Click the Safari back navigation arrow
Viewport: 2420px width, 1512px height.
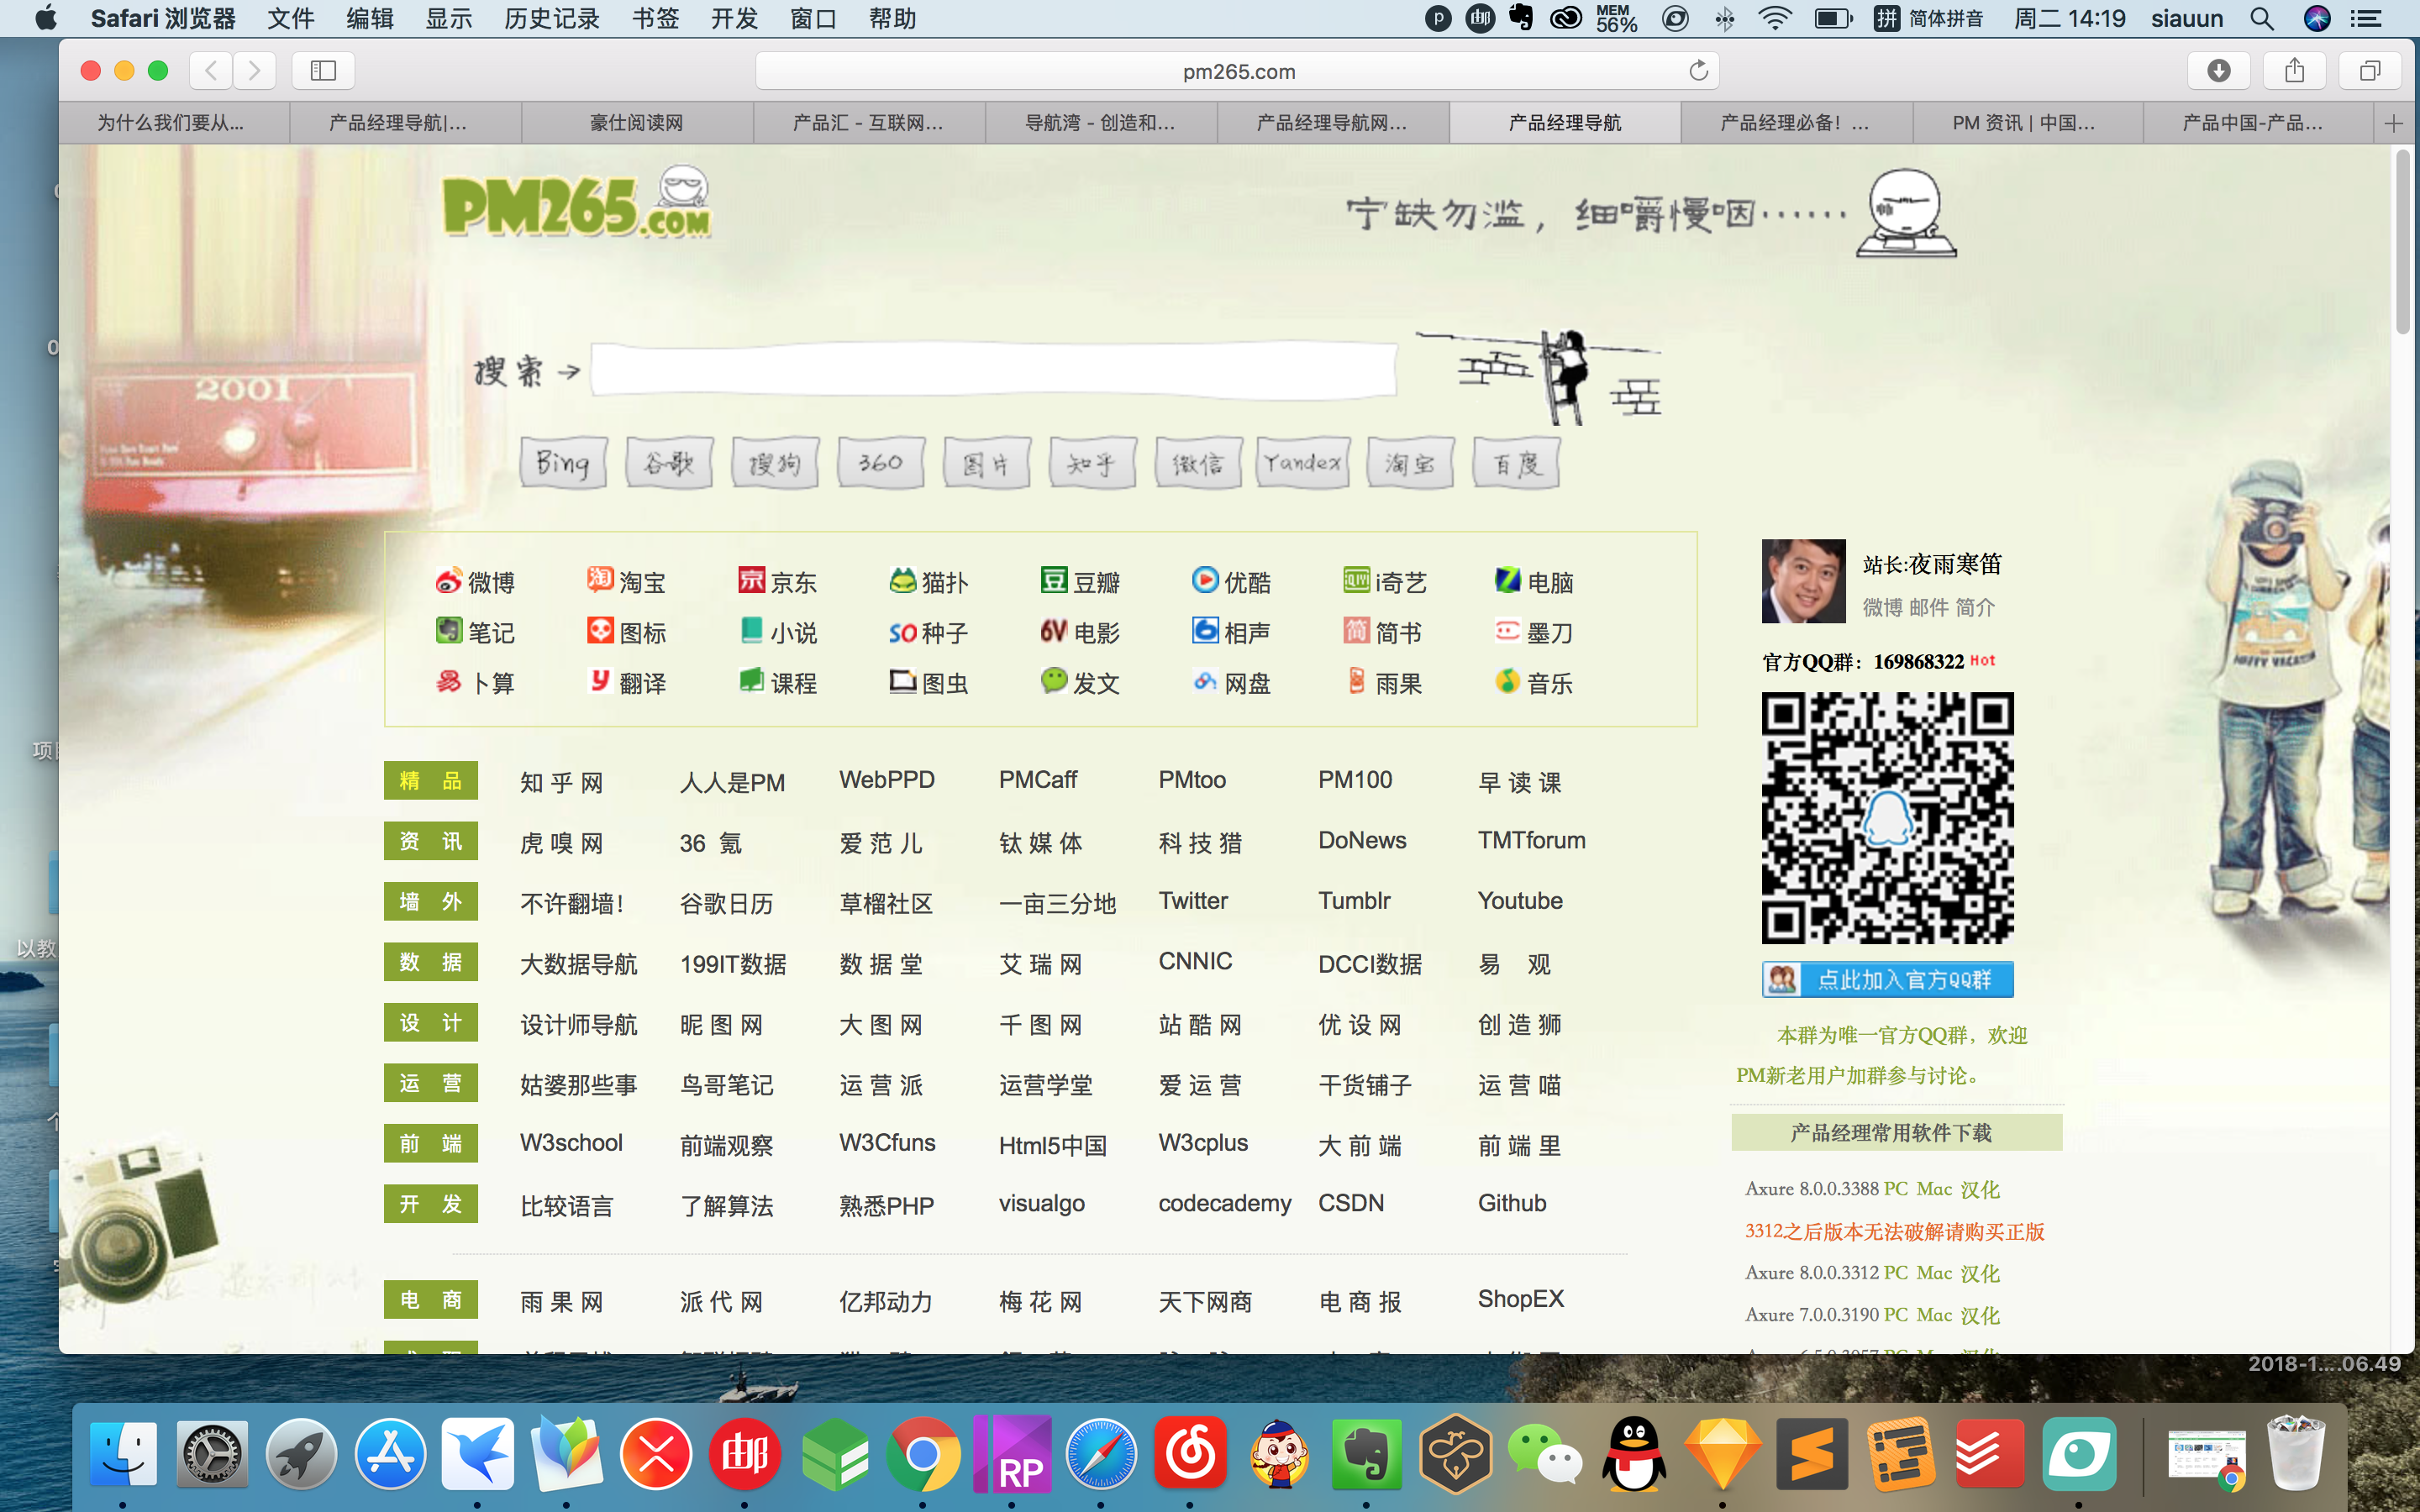(211, 70)
